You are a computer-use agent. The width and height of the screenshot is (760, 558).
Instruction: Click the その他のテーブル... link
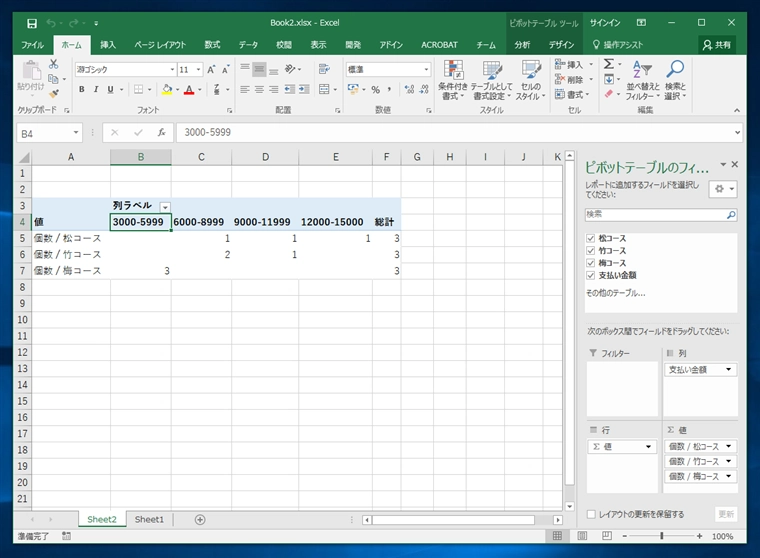(x=616, y=293)
